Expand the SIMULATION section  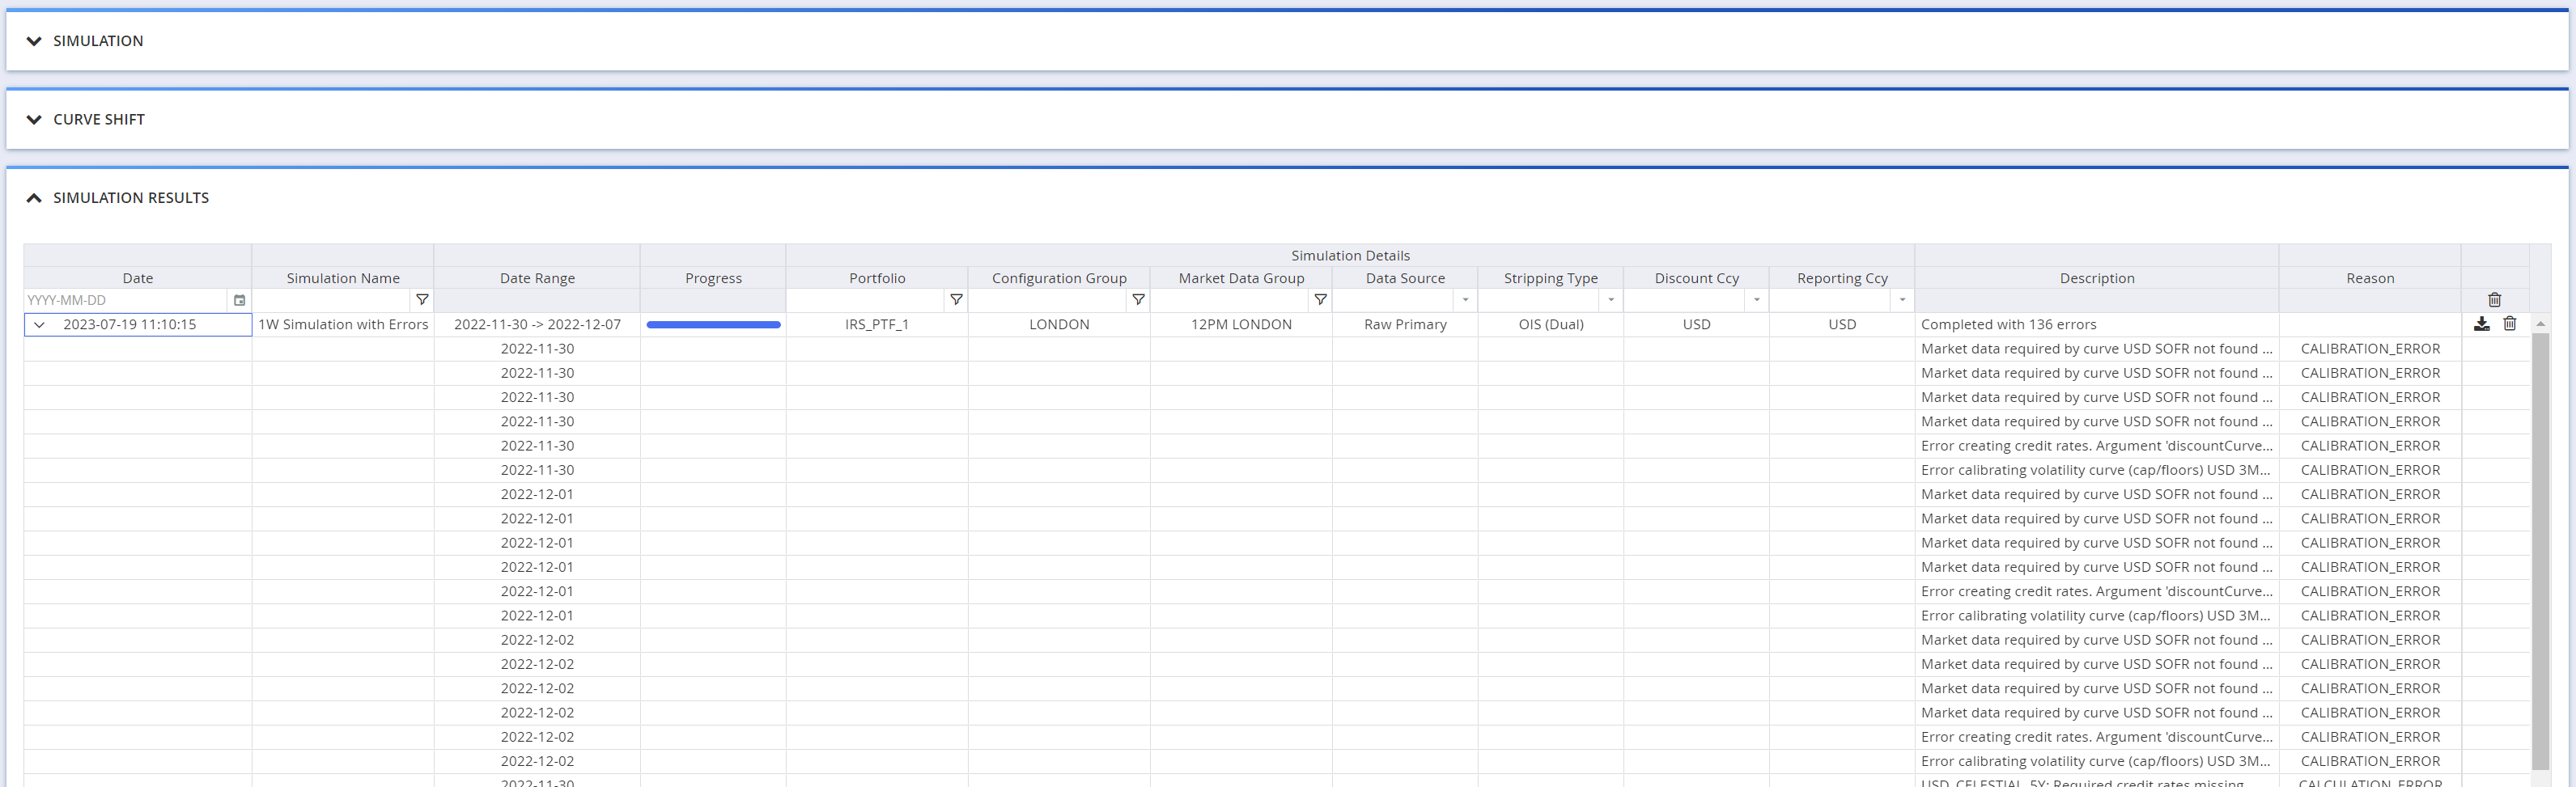(34, 41)
